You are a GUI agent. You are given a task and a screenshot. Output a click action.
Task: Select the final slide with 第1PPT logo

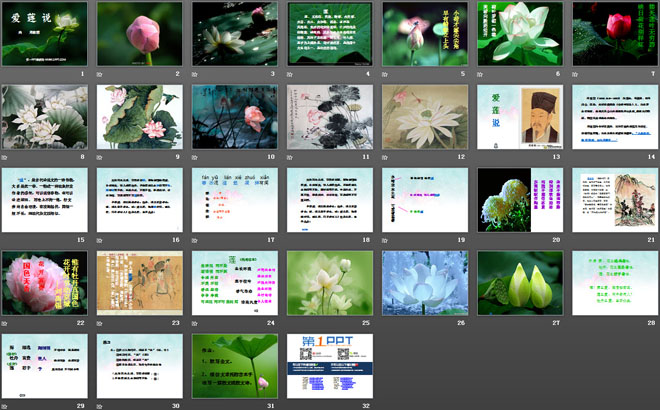click(331, 366)
